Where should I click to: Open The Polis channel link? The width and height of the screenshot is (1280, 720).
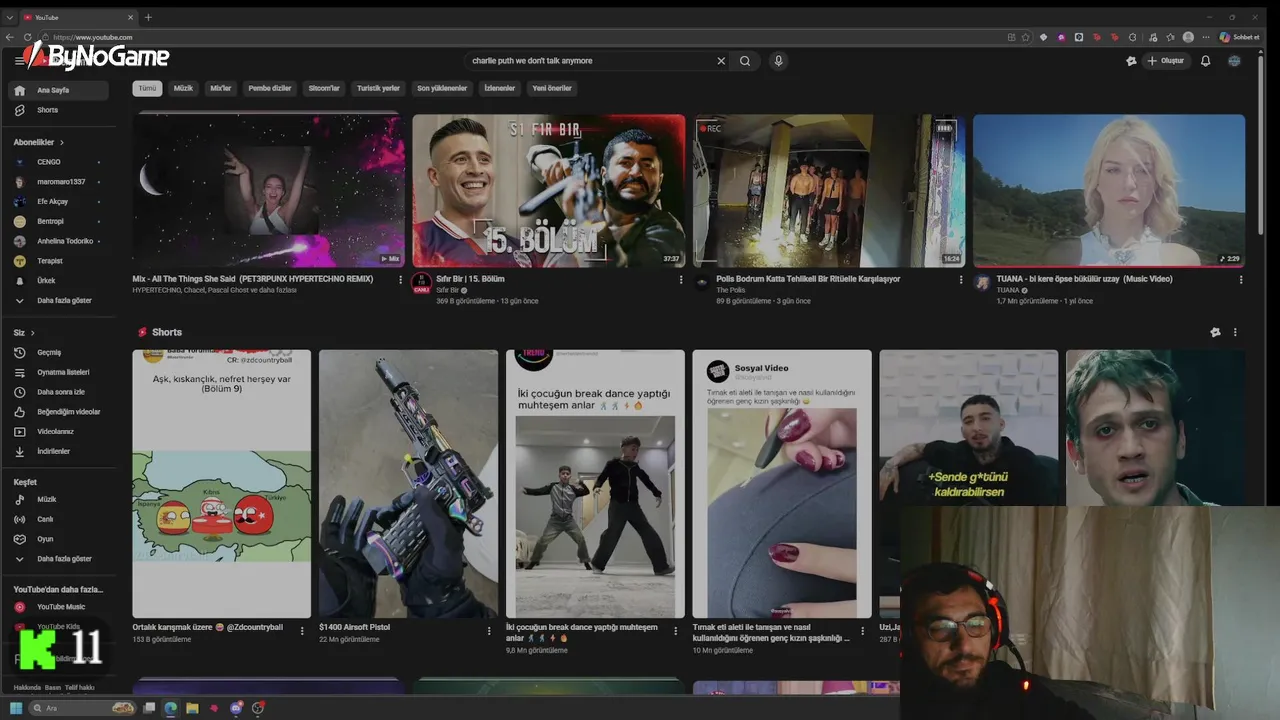pyautogui.click(x=730, y=290)
